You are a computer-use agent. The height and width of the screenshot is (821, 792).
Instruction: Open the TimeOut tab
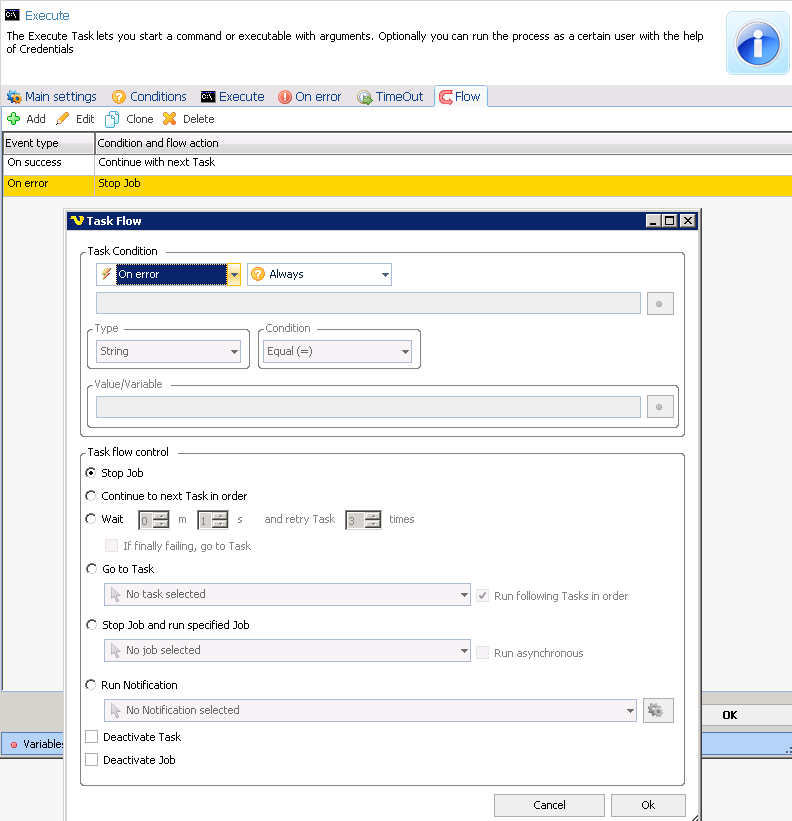click(391, 97)
